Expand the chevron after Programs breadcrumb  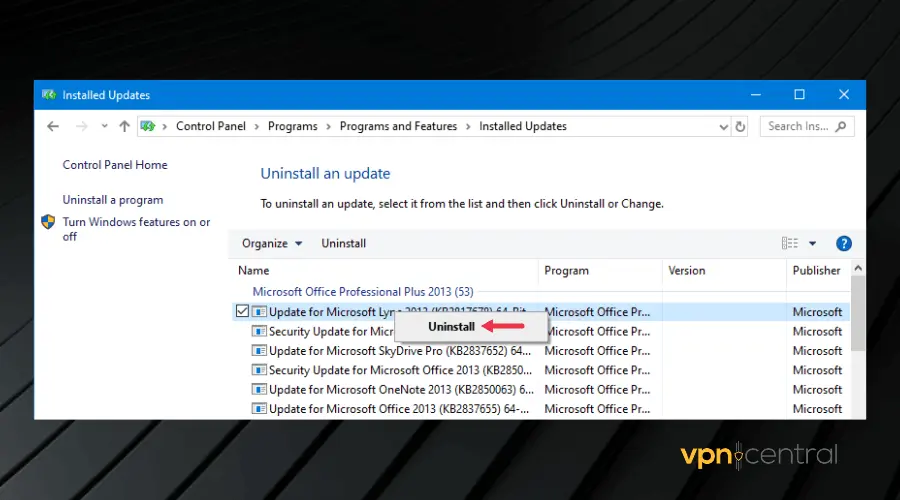[x=329, y=127]
